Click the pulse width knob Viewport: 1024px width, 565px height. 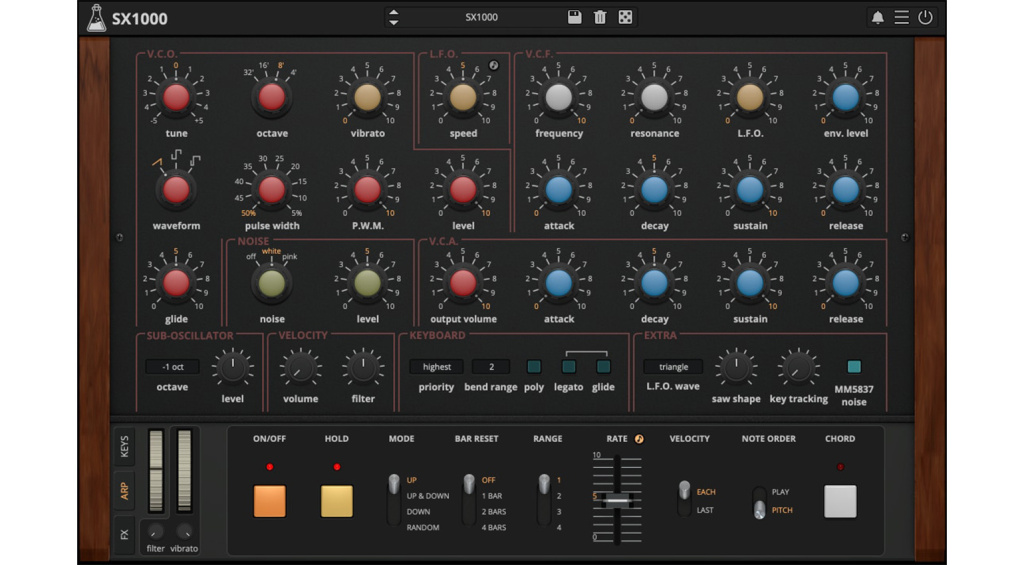coord(272,190)
